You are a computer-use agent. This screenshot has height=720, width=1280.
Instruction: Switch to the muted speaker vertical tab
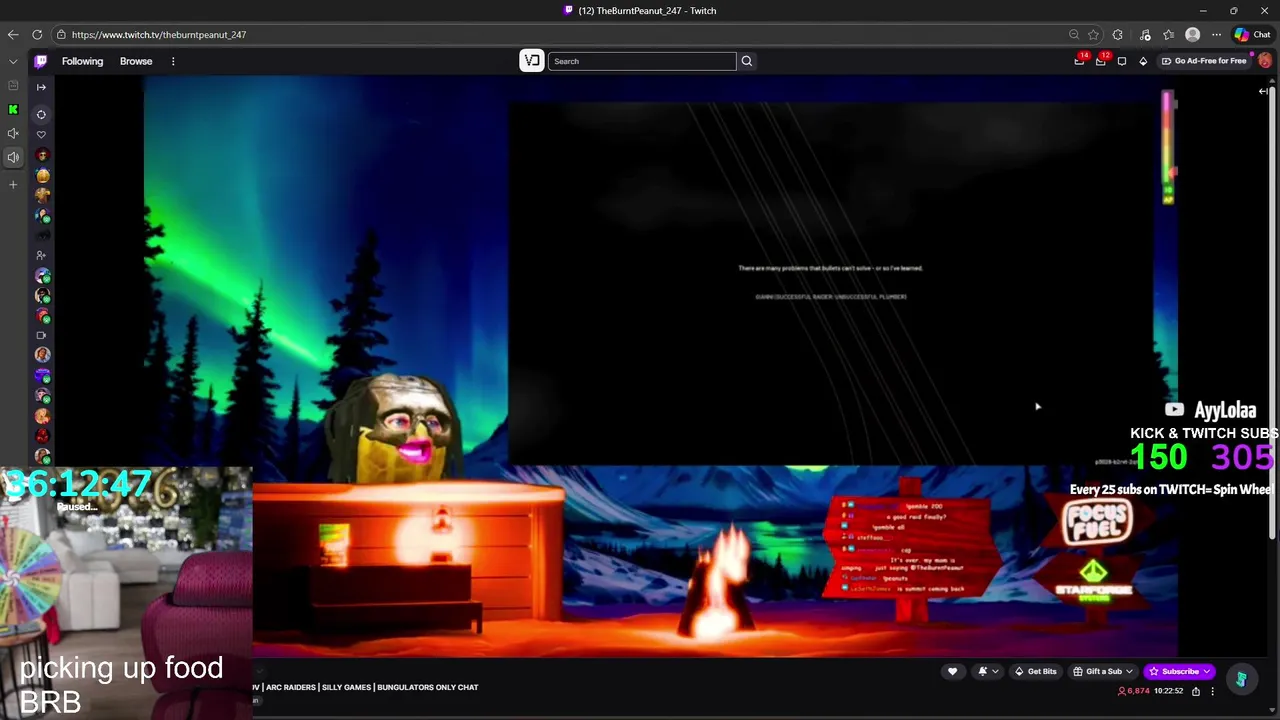click(13, 133)
